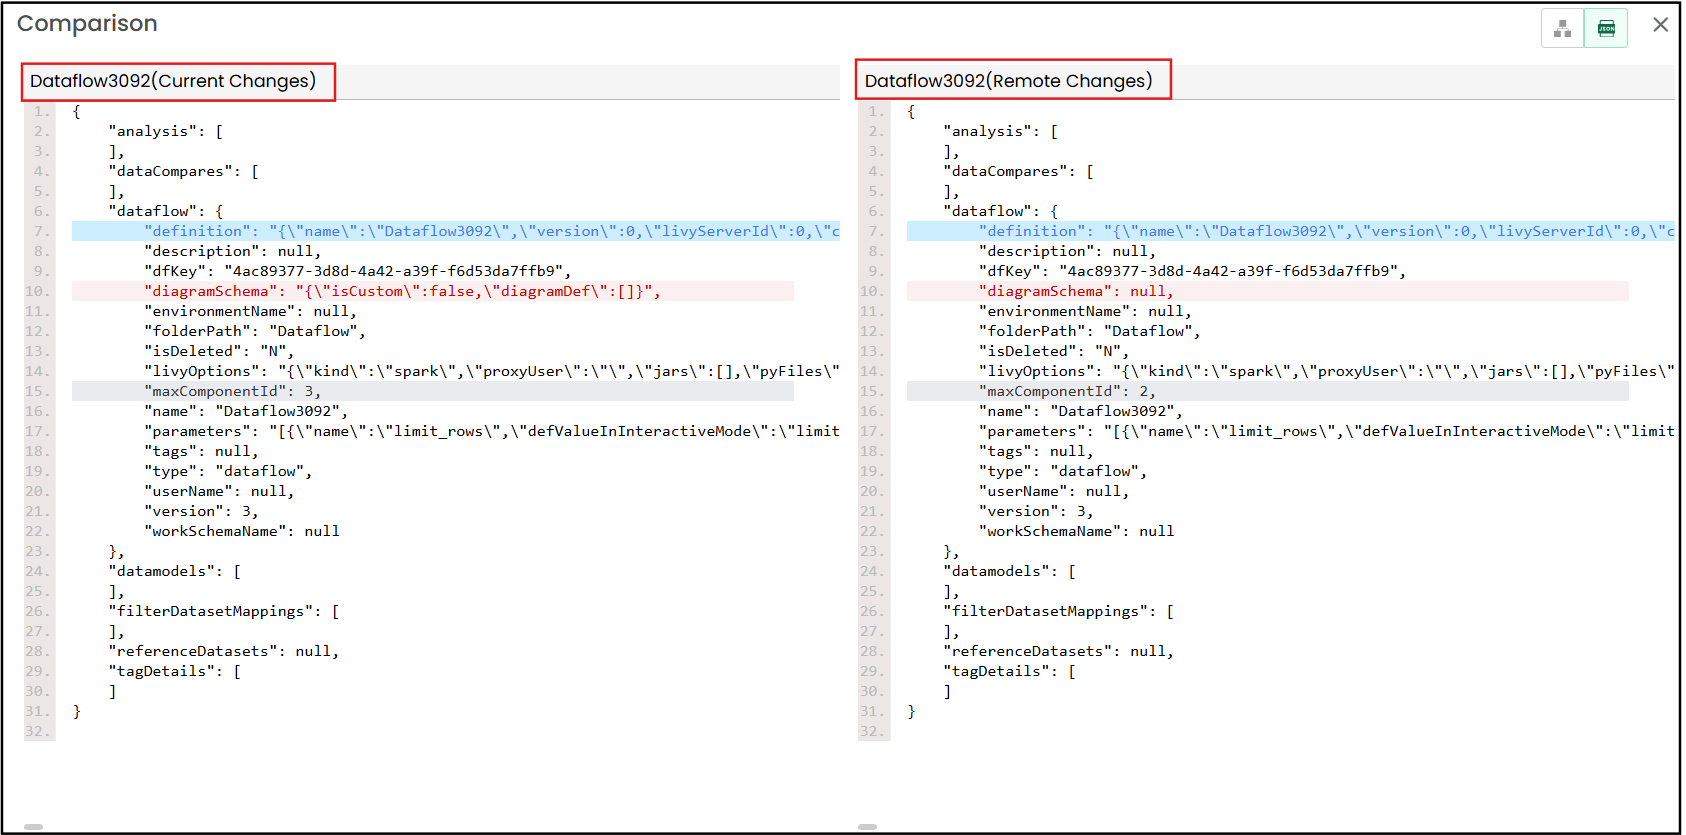The image size is (1686, 835).
Task: Click right pane horizontal scrollbar thumb
Action: point(867,827)
